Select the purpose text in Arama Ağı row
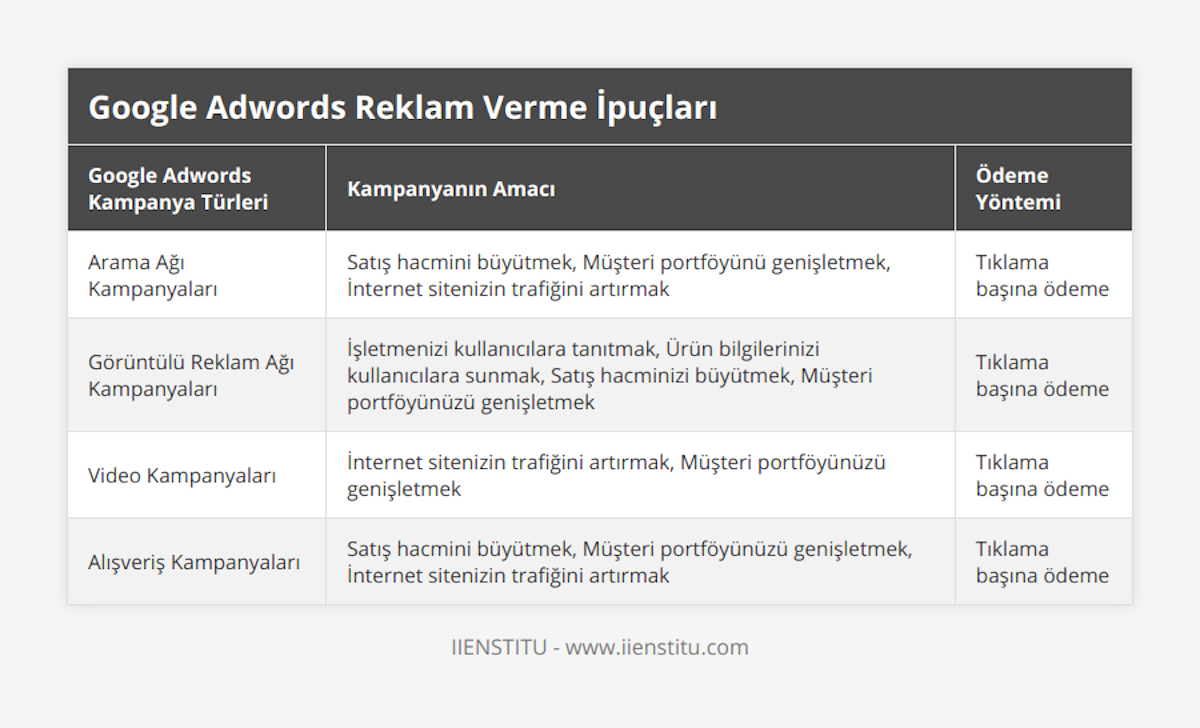The height and width of the screenshot is (728, 1200). tap(618, 275)
